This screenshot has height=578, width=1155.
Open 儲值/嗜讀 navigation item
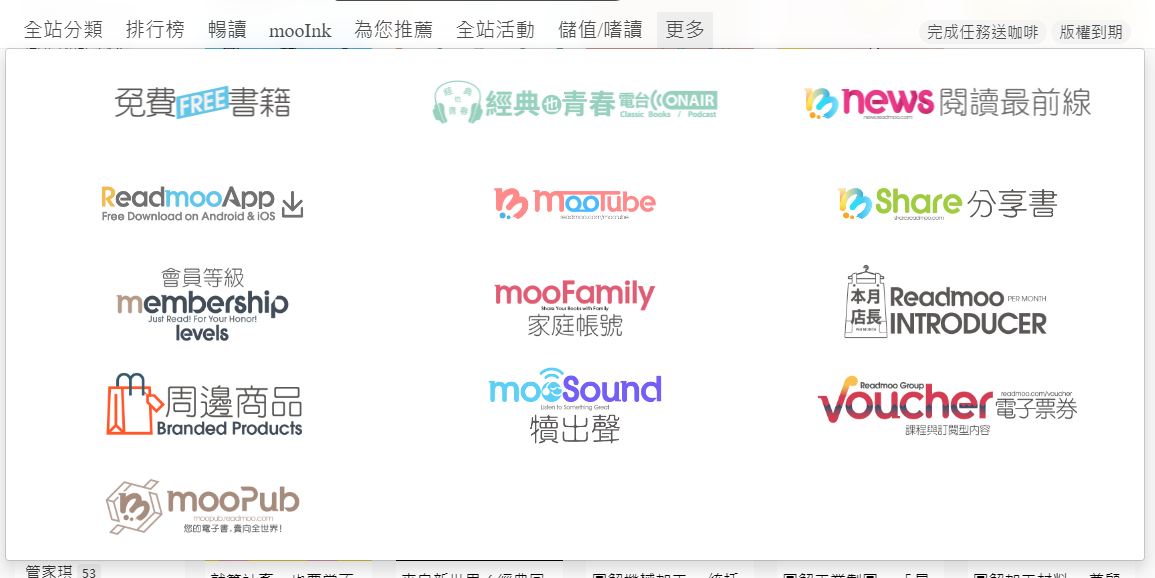click(600, 30)
